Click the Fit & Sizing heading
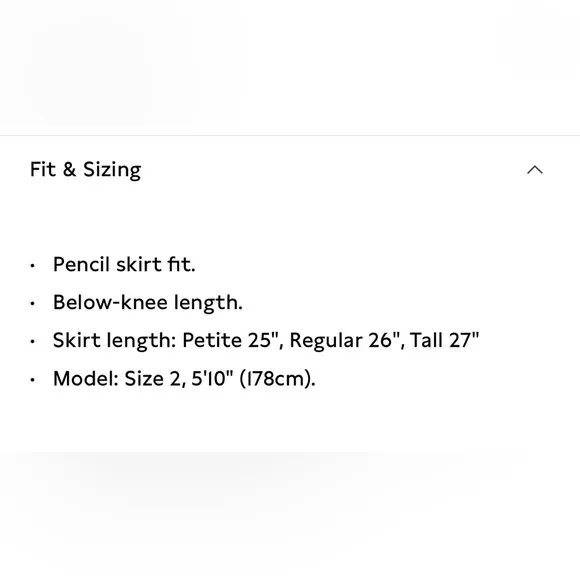580x580 pixels. [x=85, y=170]
